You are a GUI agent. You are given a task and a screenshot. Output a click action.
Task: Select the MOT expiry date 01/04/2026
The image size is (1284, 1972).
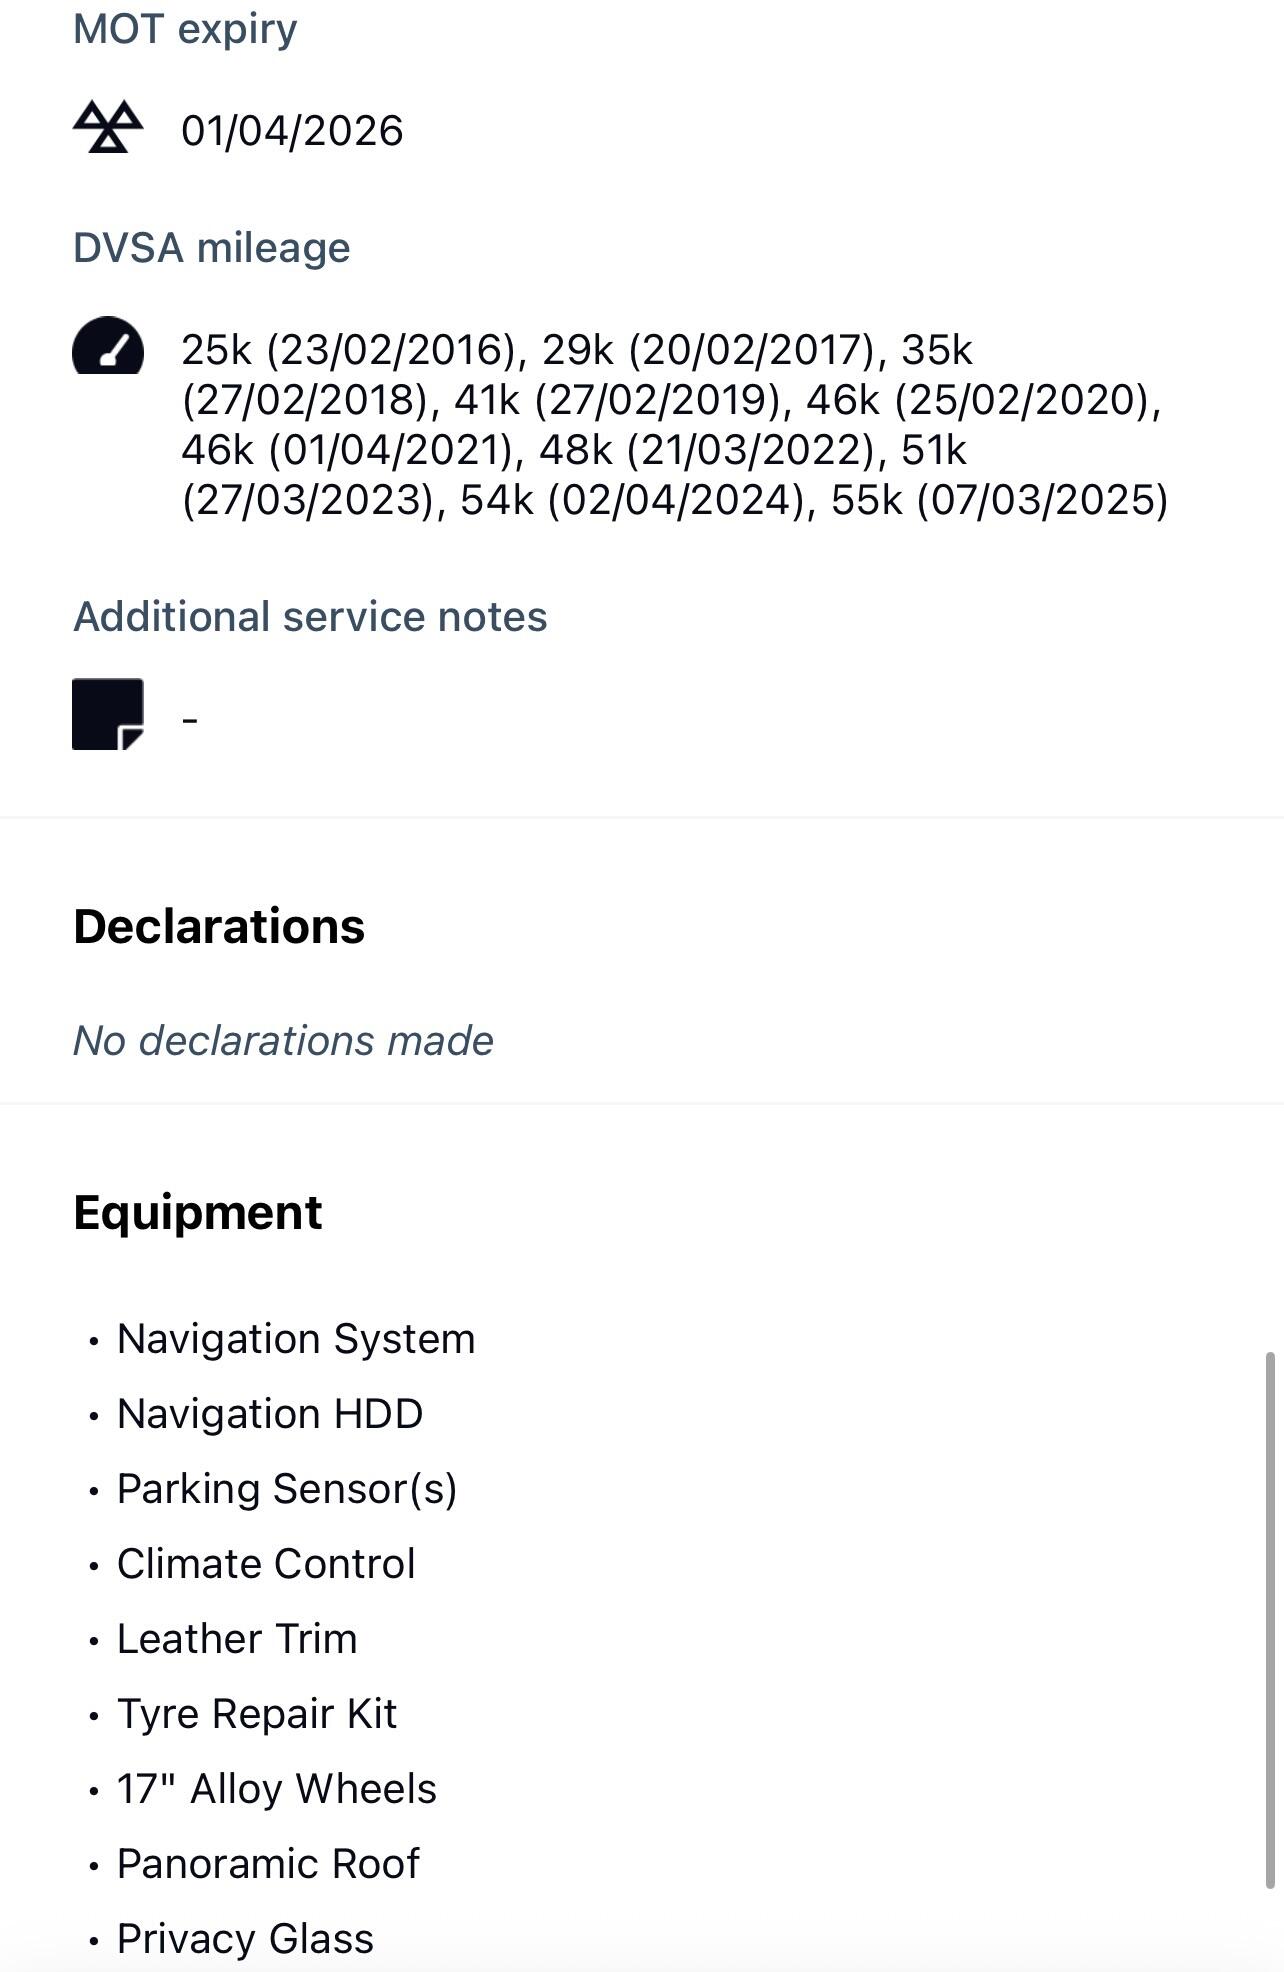292,131
